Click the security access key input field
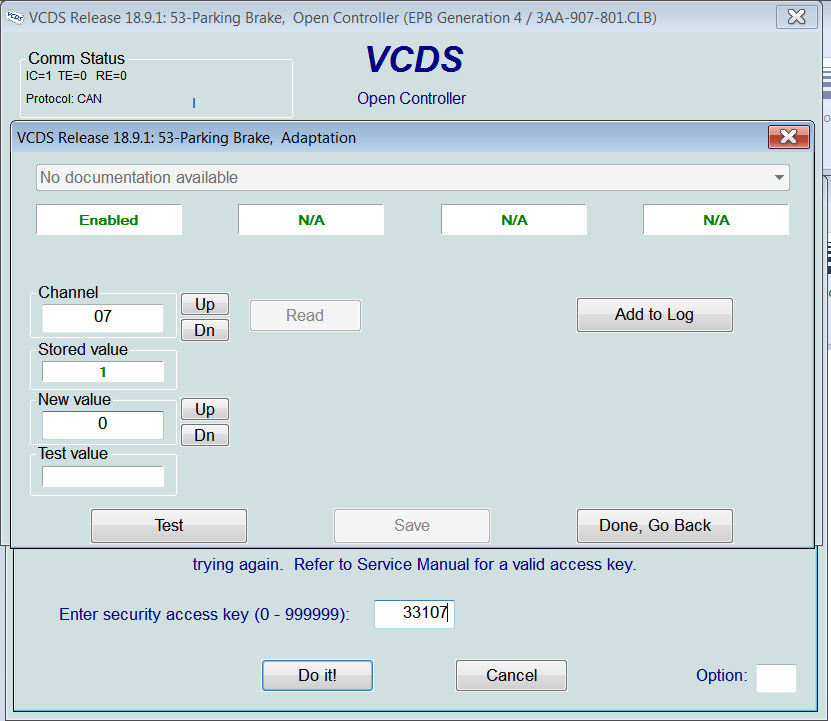The width and height of the screenshot is (831, 721). tap(414, 614)
